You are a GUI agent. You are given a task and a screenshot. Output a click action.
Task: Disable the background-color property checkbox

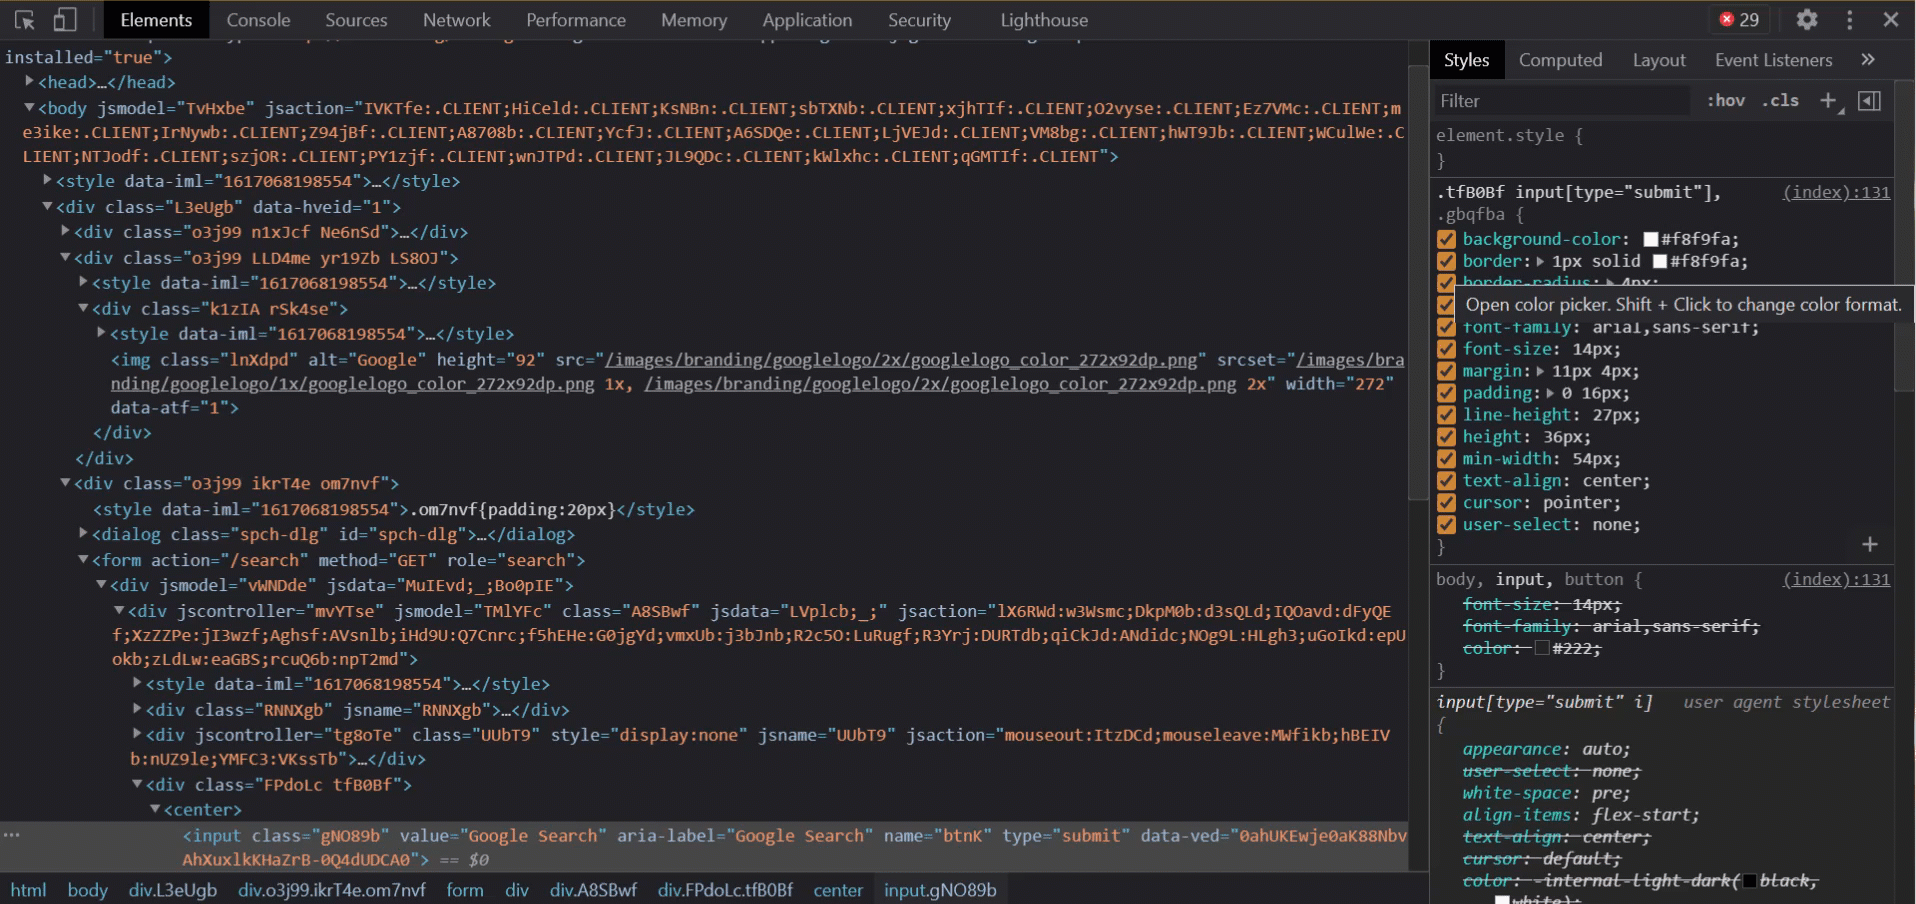[1445, 239]
